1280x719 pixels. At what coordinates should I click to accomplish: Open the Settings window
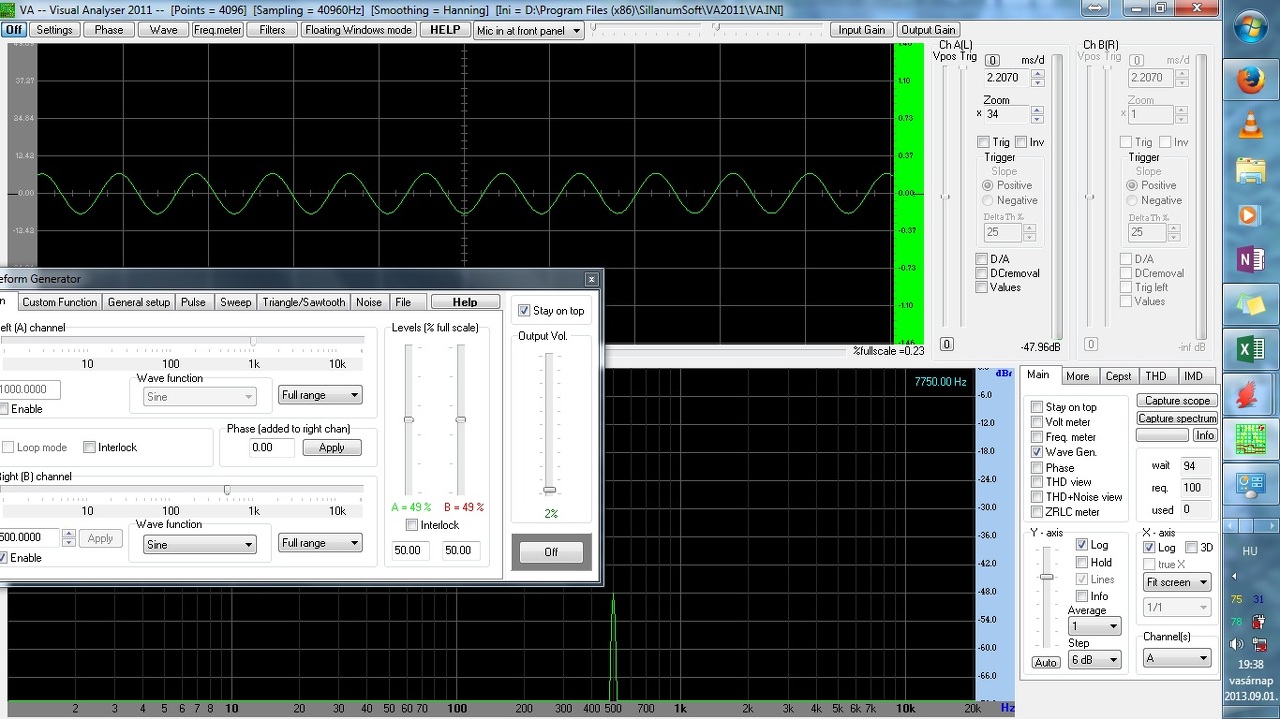(54, 30)
